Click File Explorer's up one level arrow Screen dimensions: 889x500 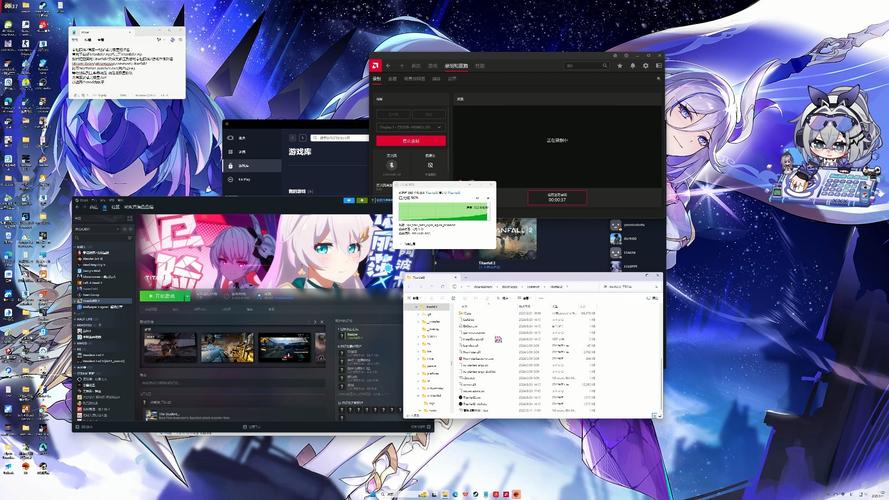(x=431, y=287)
